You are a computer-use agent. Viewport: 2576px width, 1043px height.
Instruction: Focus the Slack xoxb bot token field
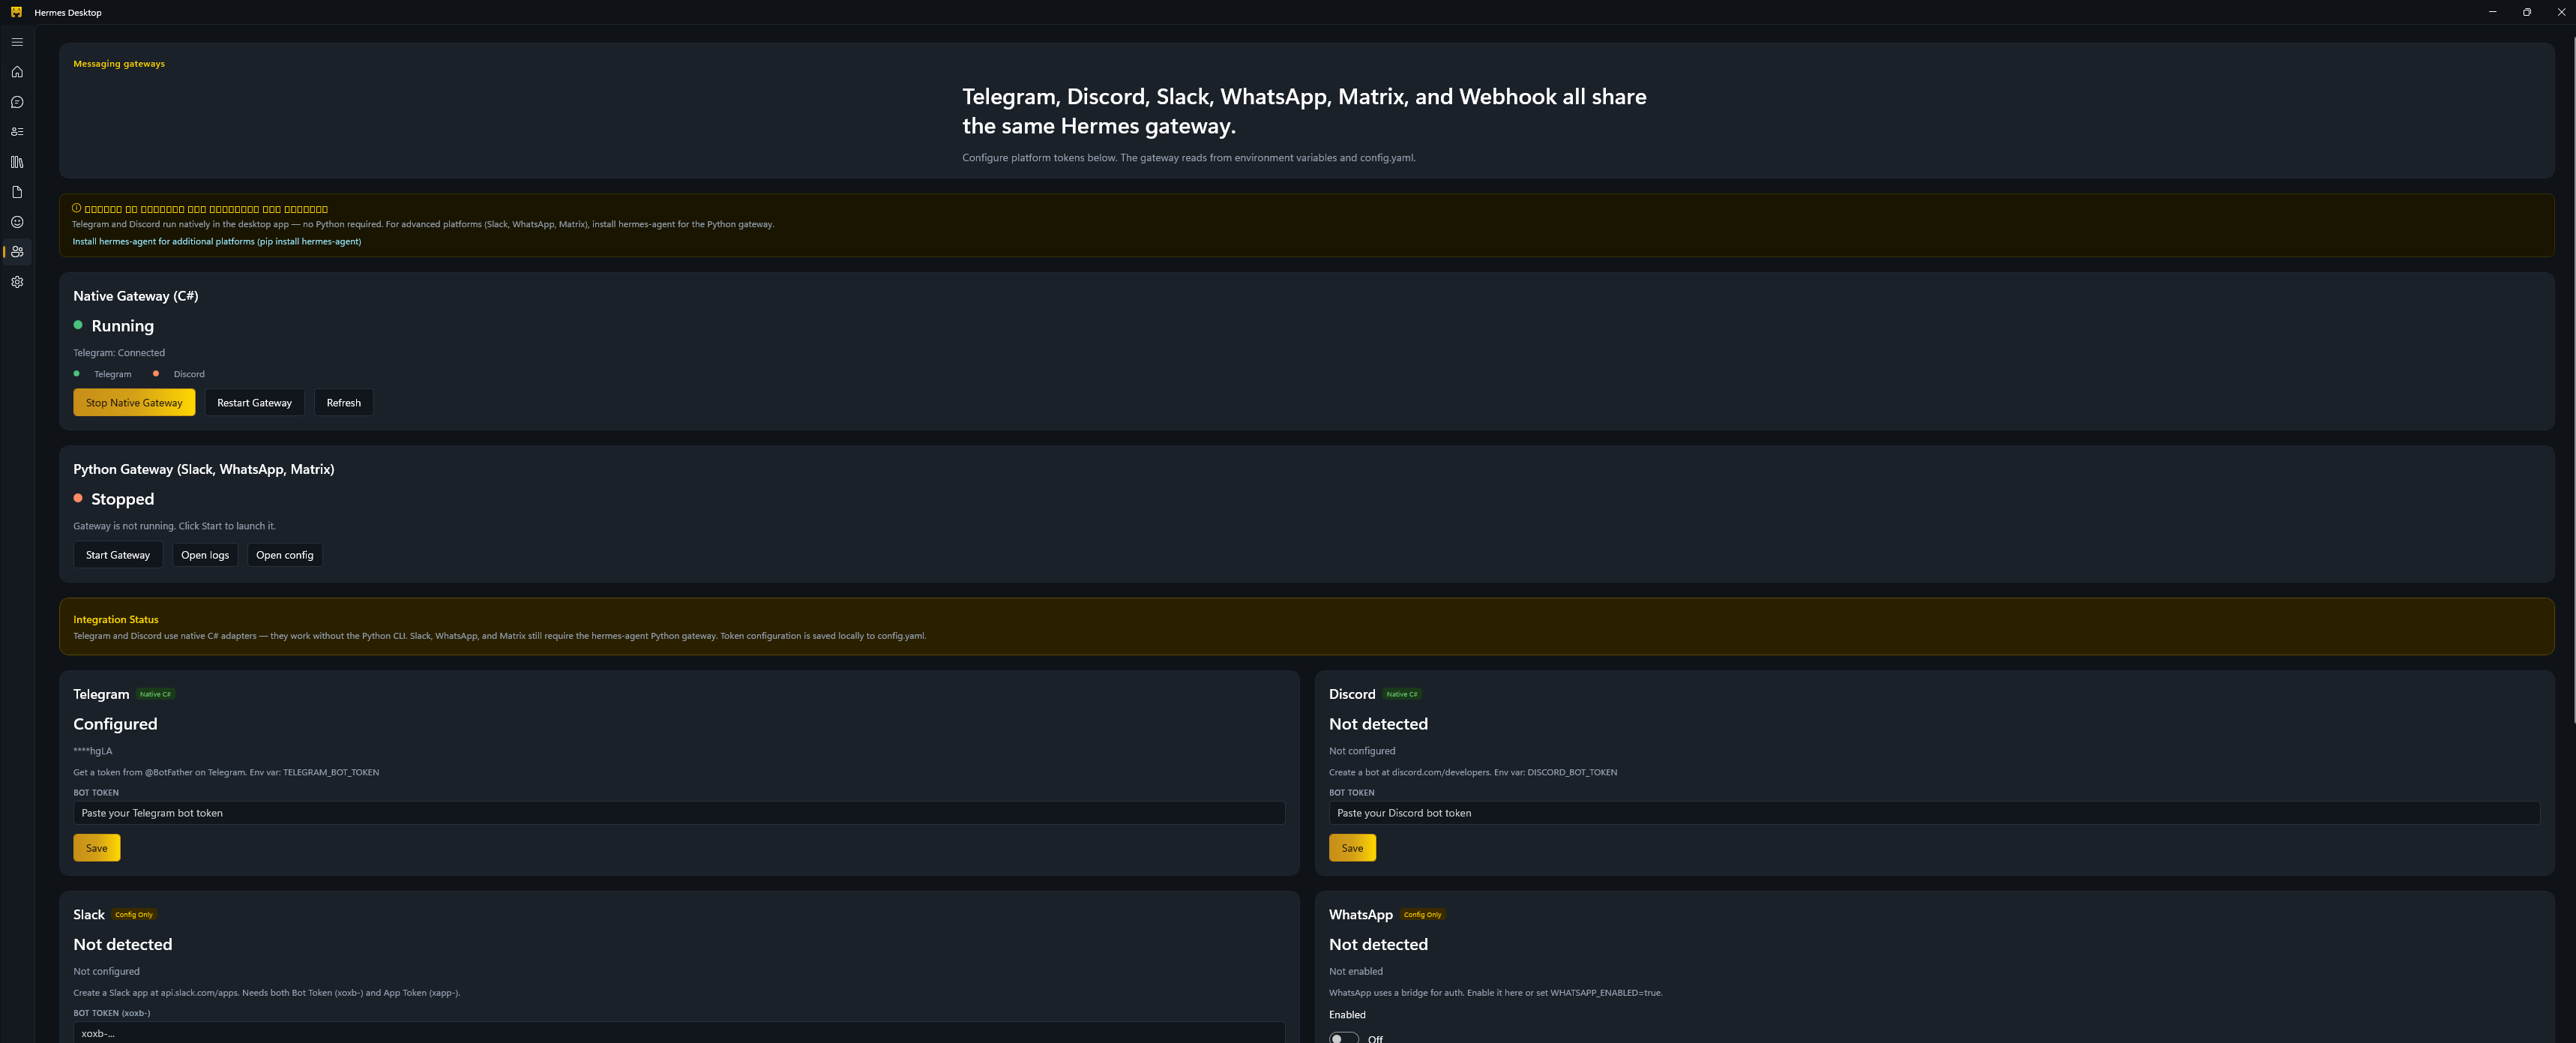[679, 1033]
